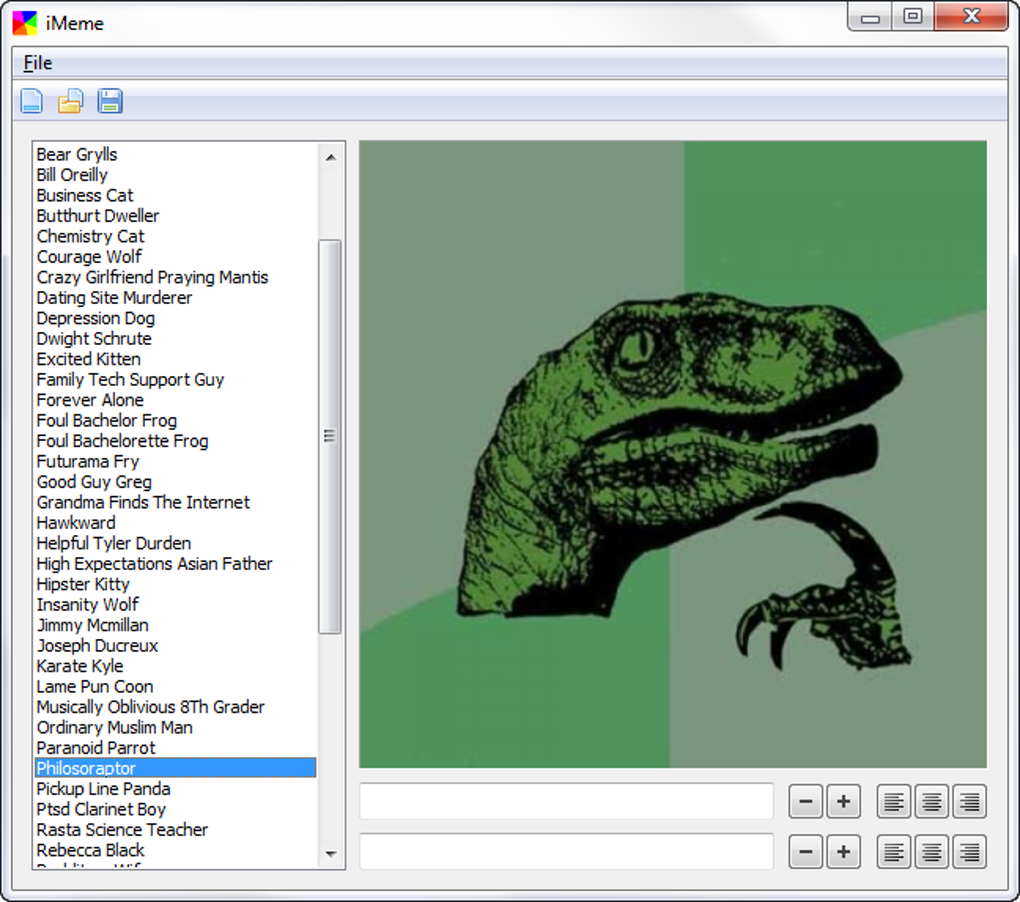Align bottom caption text right
Screen dimensions: 1020x902
[x=969, y=852]
